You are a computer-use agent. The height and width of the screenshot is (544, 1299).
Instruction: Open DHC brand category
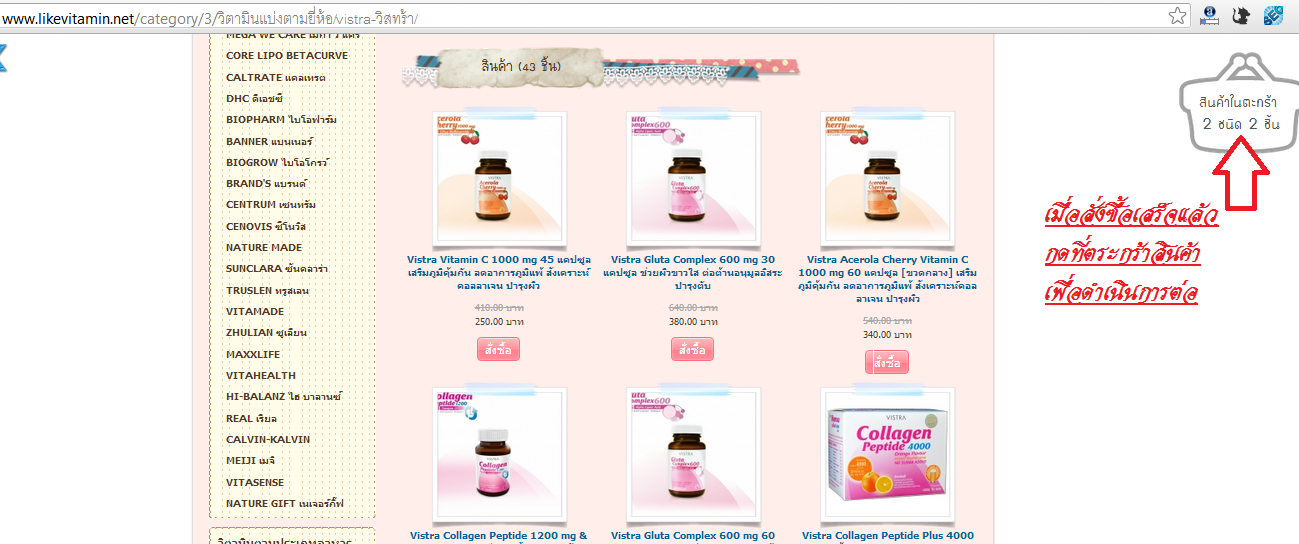click(254, 98)
